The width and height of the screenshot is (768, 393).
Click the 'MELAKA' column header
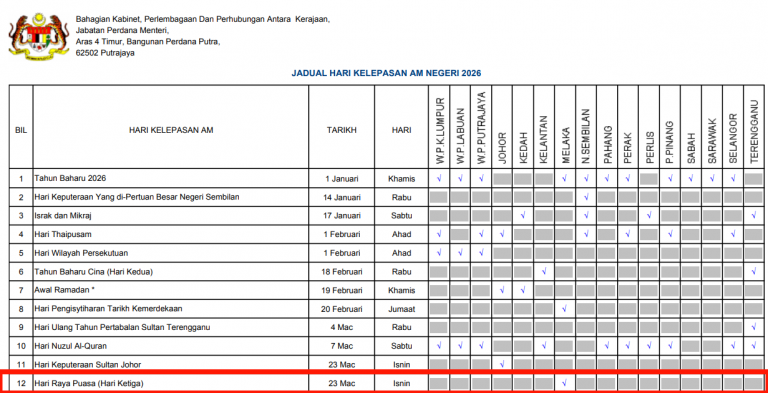(x=565, y=146)
